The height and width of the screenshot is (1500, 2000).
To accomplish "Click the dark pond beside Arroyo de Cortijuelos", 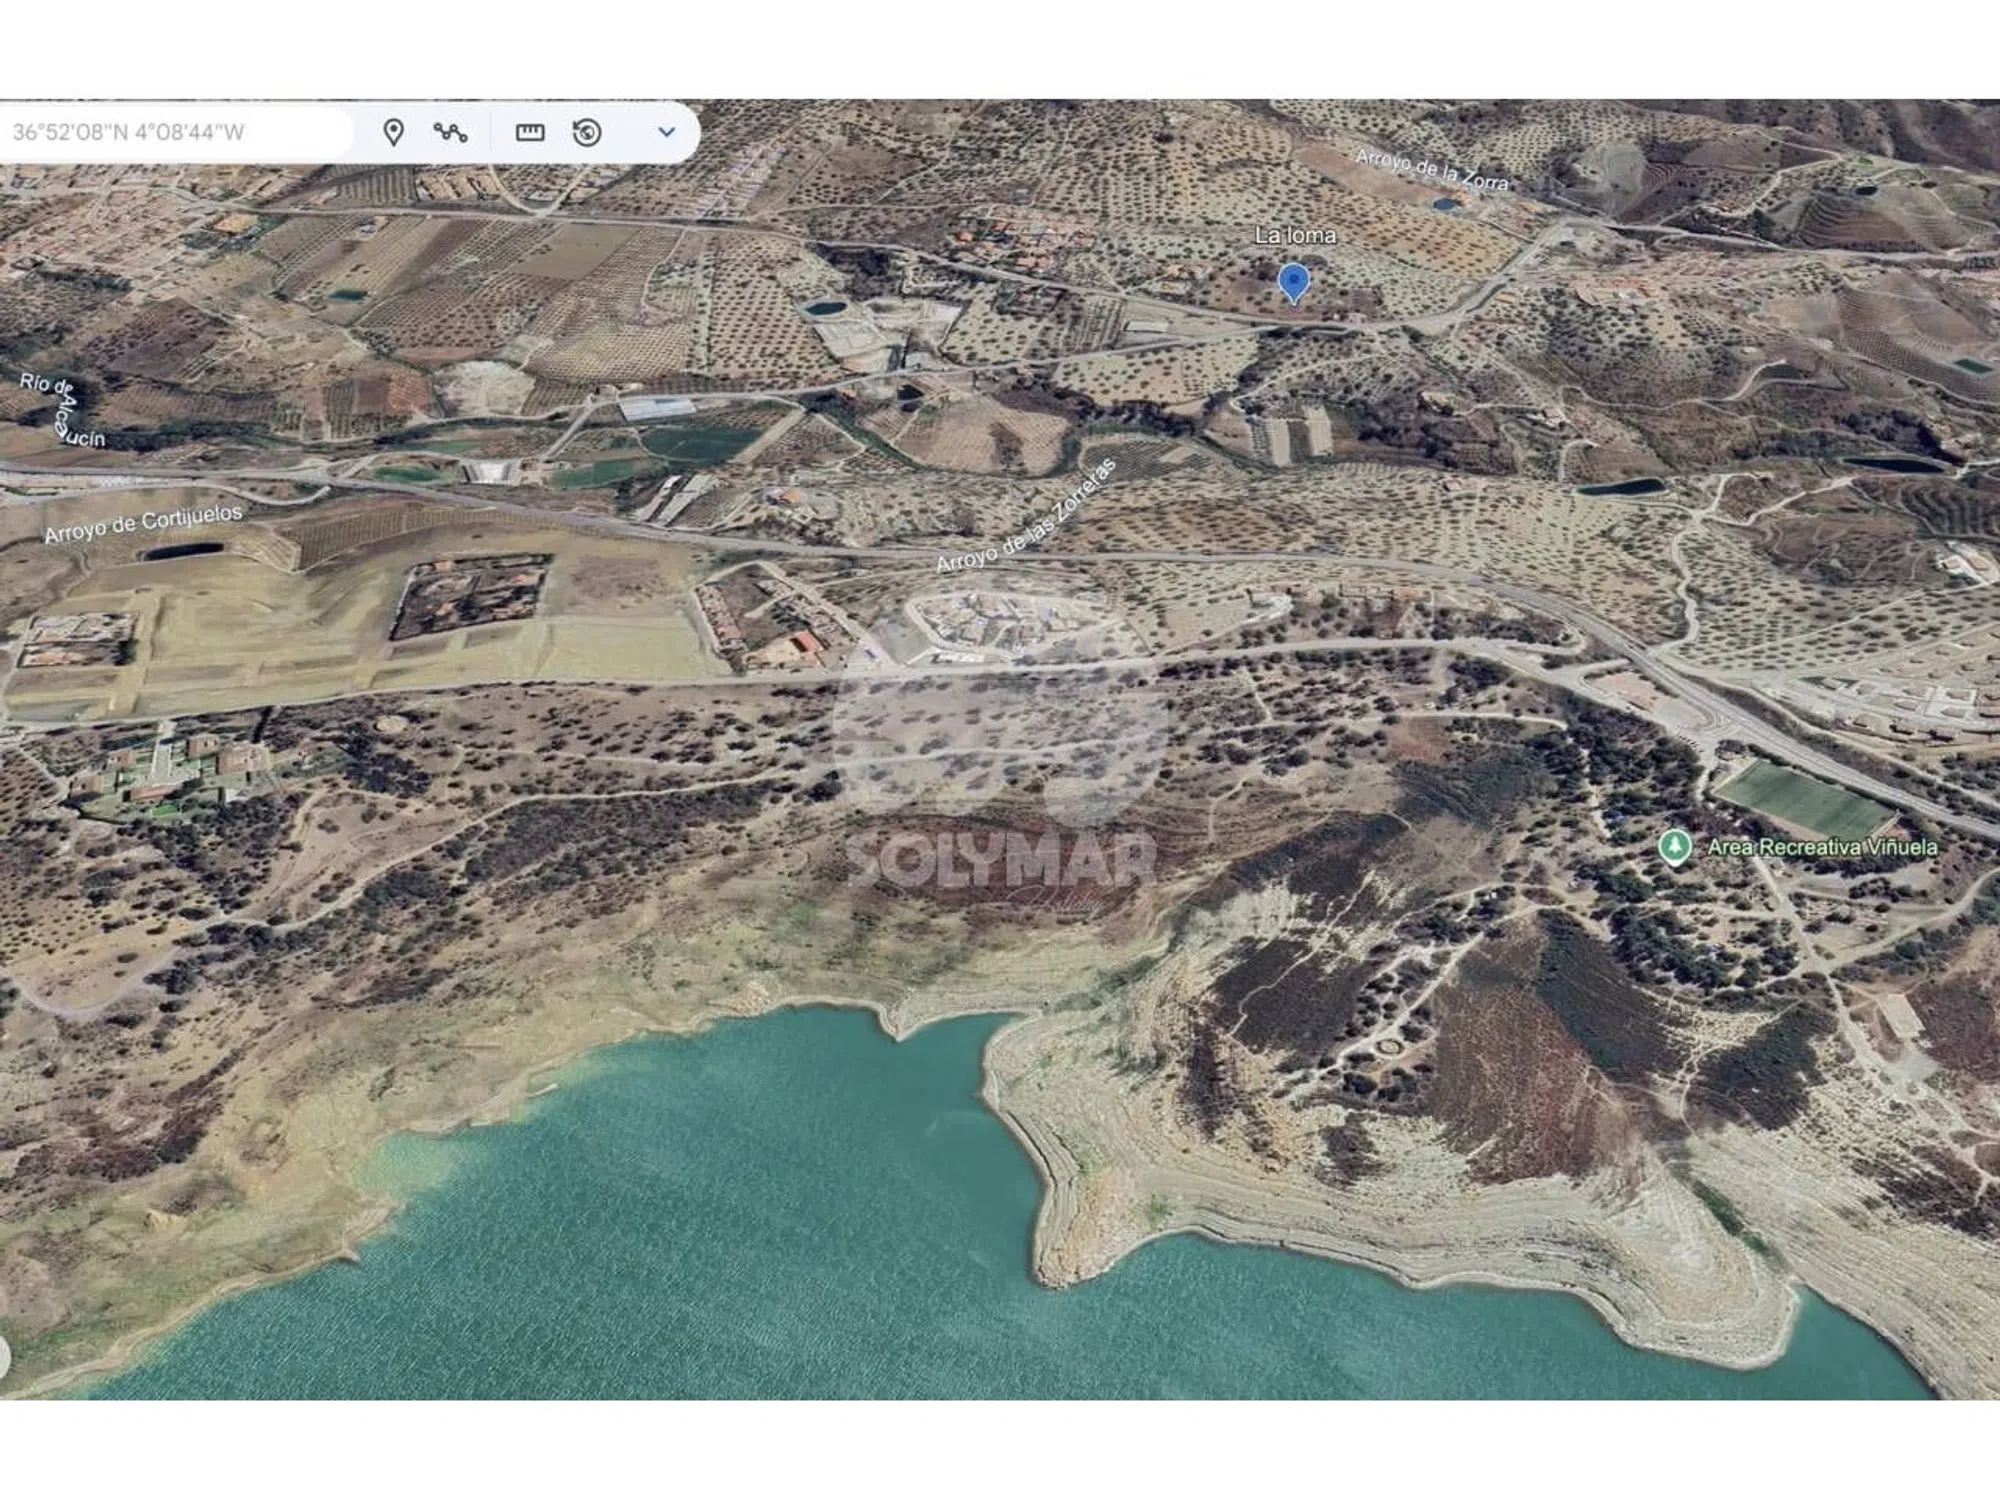I will click(x=183, y=551).
